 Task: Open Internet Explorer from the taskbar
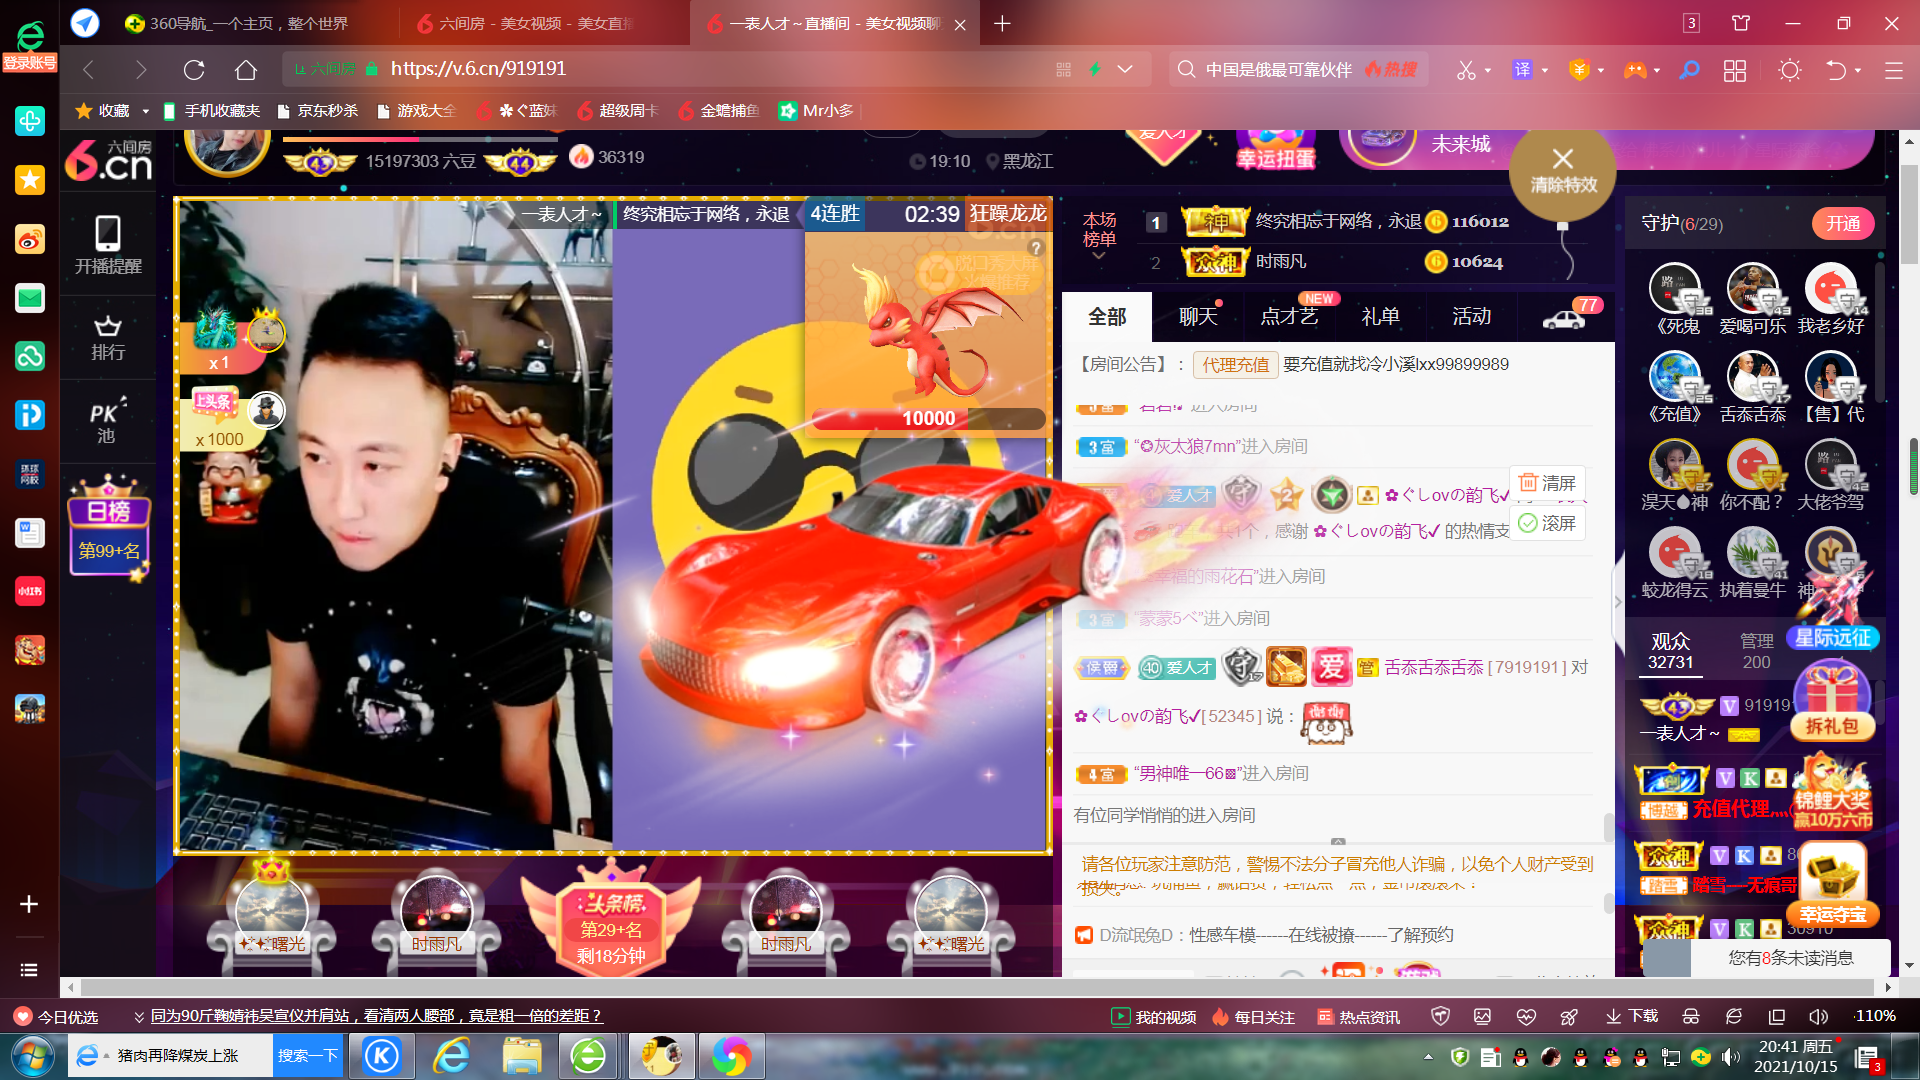click(452, 1056)
